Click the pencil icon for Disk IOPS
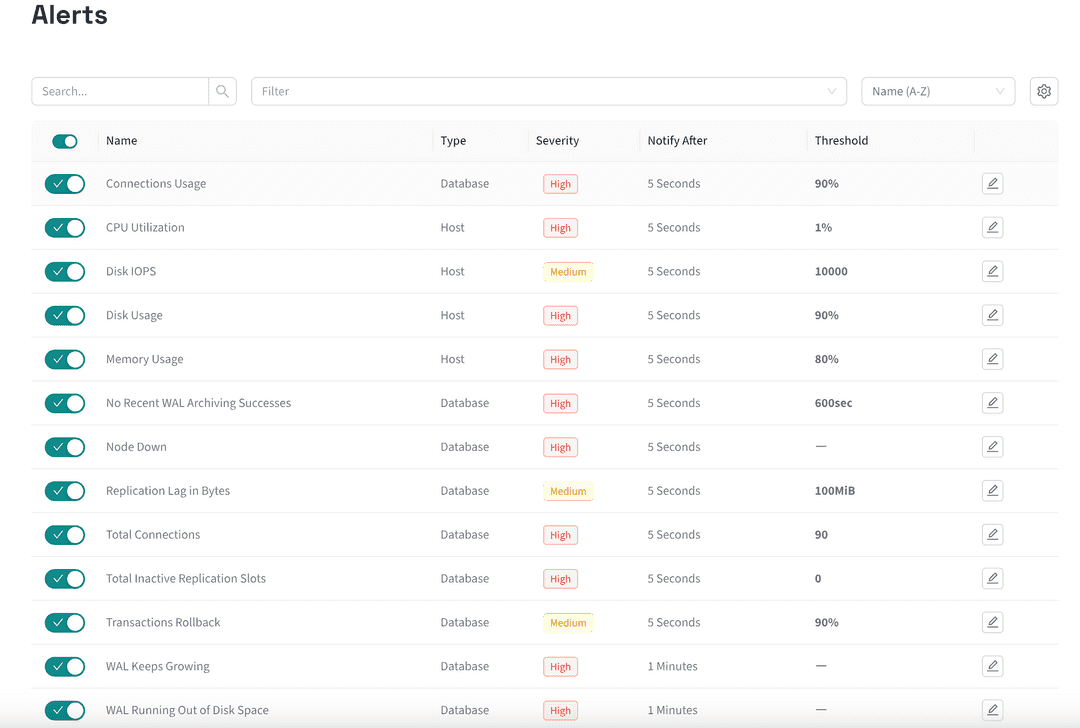Viewport: 1080px width, 728px height. coord(992,271)
